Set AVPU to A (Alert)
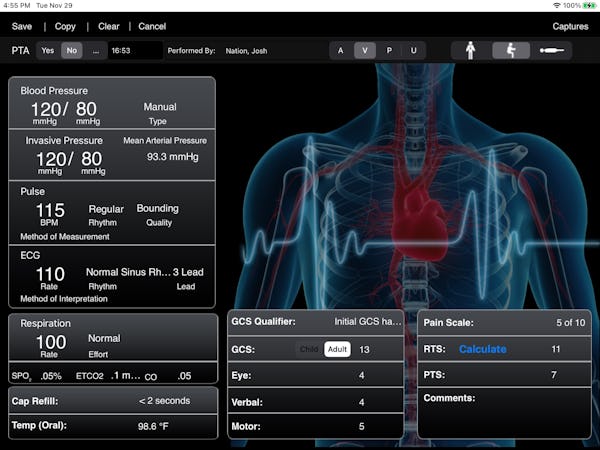 pyautogui.click(x=341, y=51)
